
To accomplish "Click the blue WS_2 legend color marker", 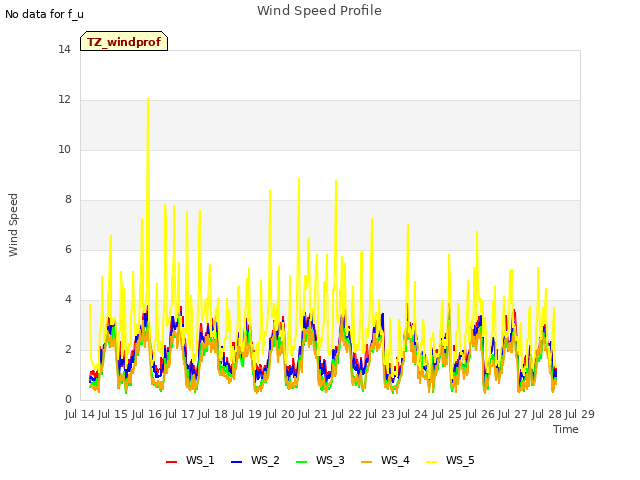I will pyautogui.click(x=237, y=462).
